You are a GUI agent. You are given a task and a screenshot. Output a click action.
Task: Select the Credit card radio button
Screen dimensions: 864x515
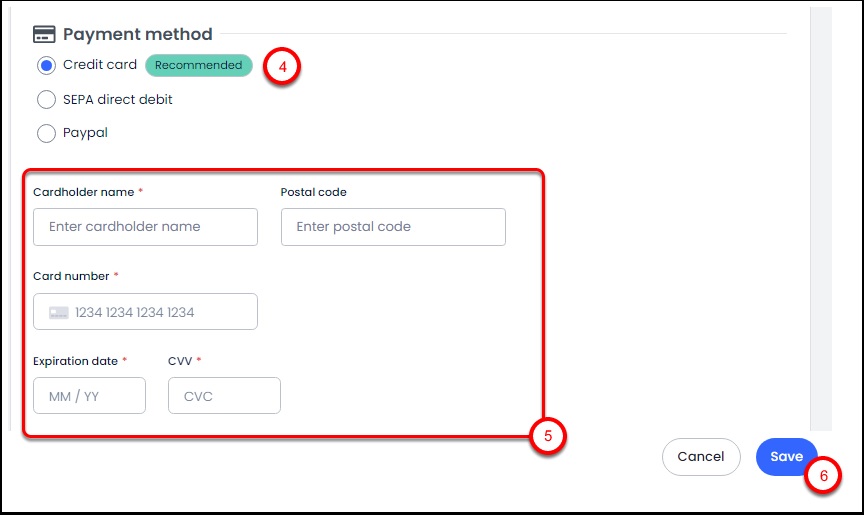click(x=46, y=66)
